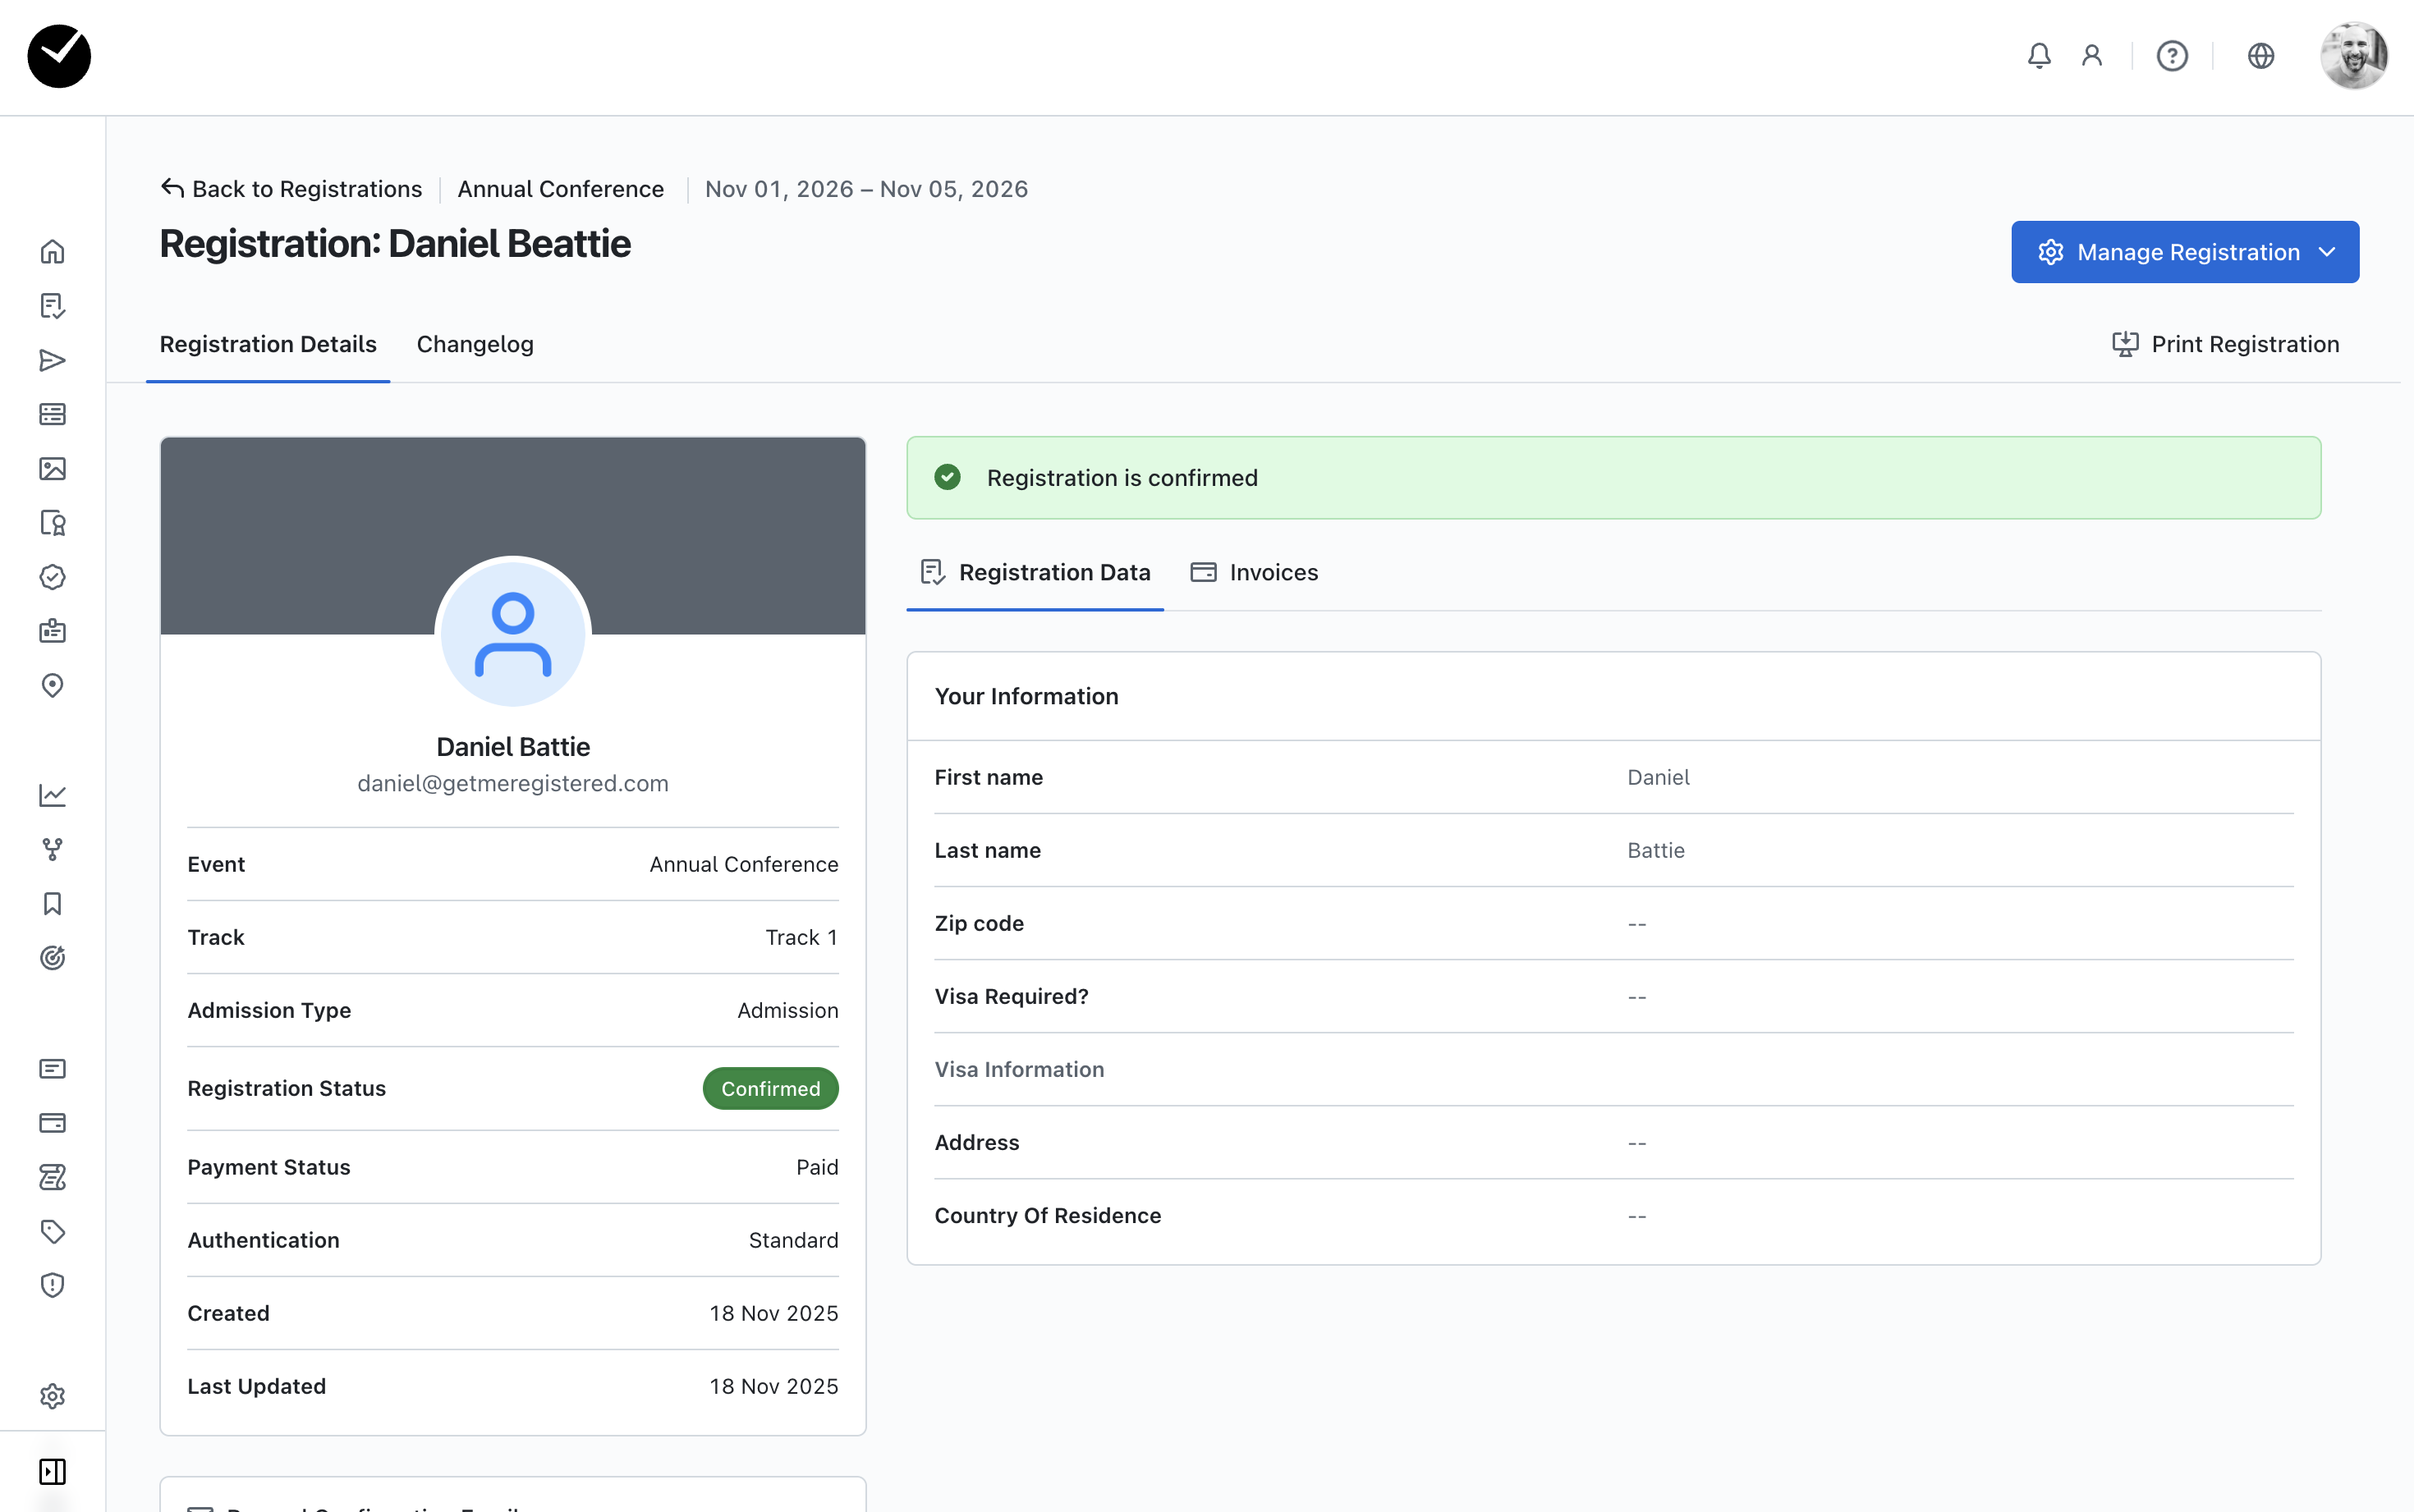
Task: Click the globe language icon
Action: (x=2260, y=56)
